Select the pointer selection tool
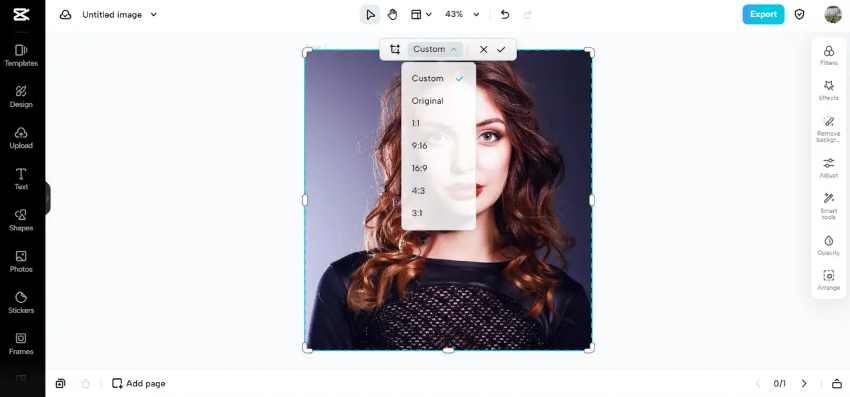This screenshot has width=850, height=397. [x=370, y=15]
